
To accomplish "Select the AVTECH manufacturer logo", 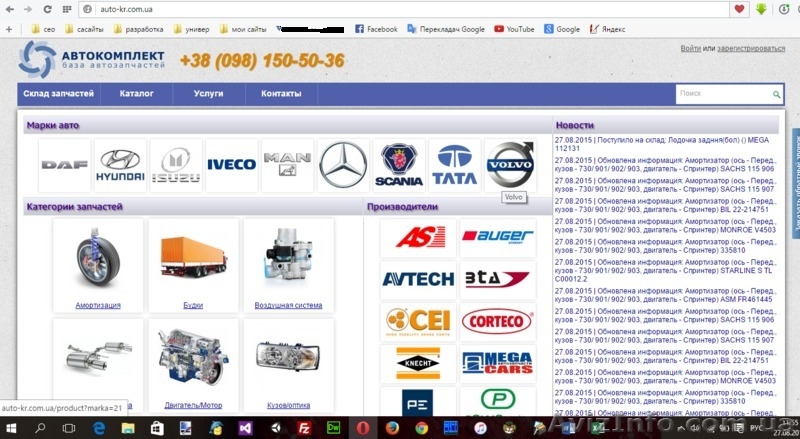I will [x=418, y=279].
